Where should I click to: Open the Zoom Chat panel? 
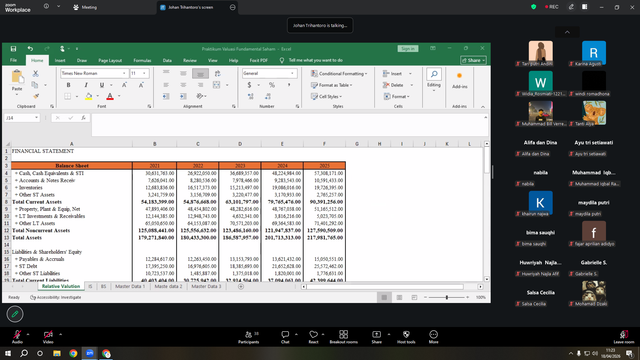pyautogui.click(x=285, y=337)
